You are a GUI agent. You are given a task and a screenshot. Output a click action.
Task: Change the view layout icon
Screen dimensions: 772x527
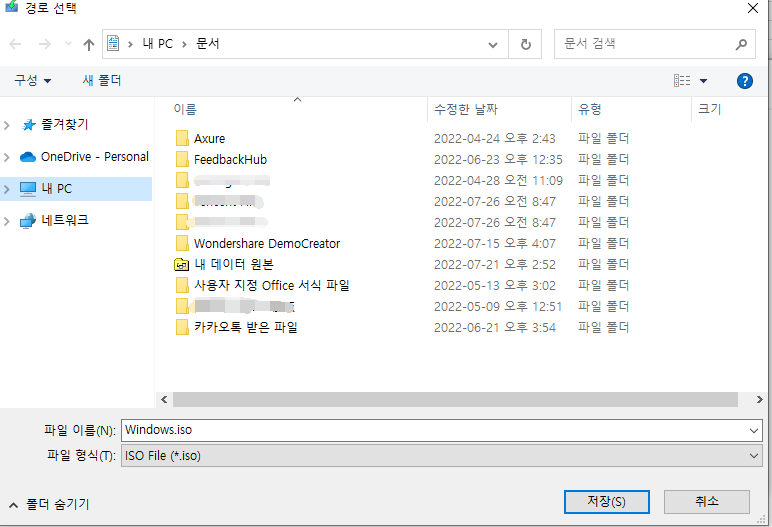click(682, 80)
